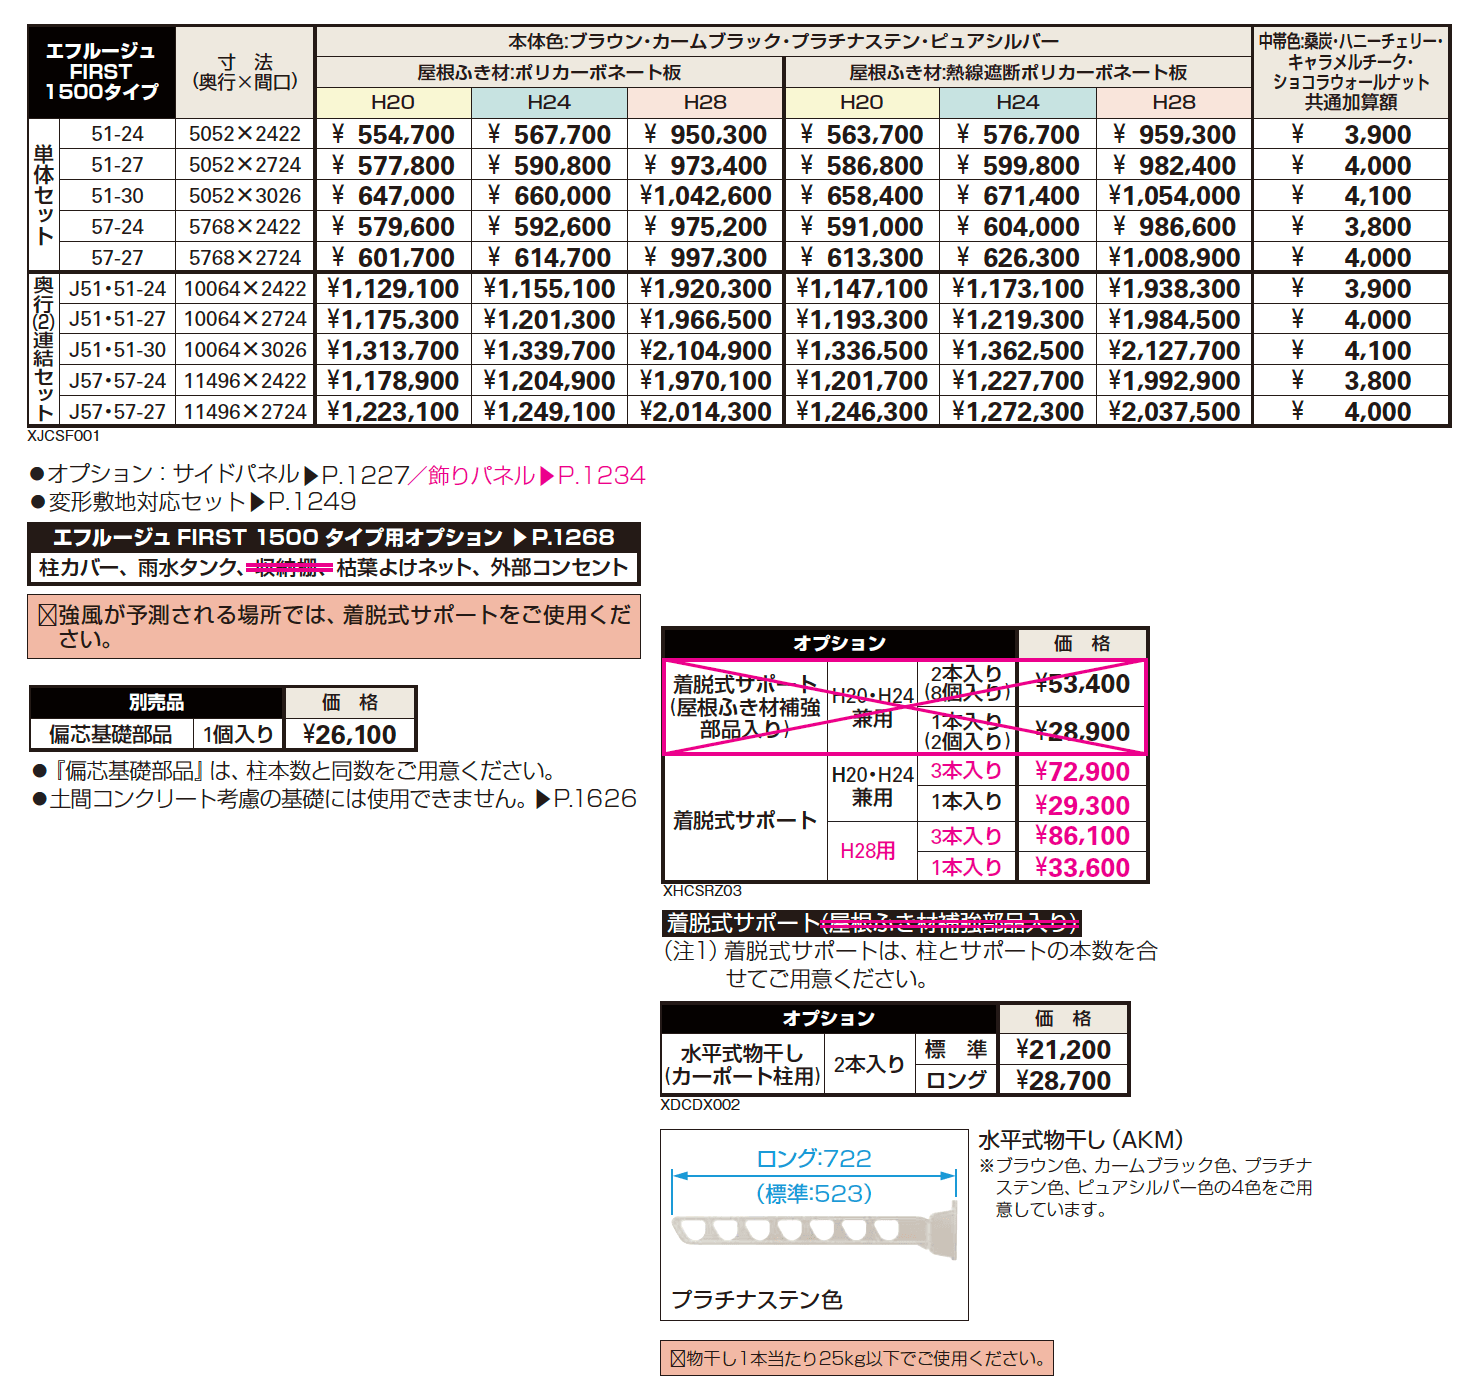Select price ¥1,129,100
Screen dimensions: 1474x1399
coord(393,289)
